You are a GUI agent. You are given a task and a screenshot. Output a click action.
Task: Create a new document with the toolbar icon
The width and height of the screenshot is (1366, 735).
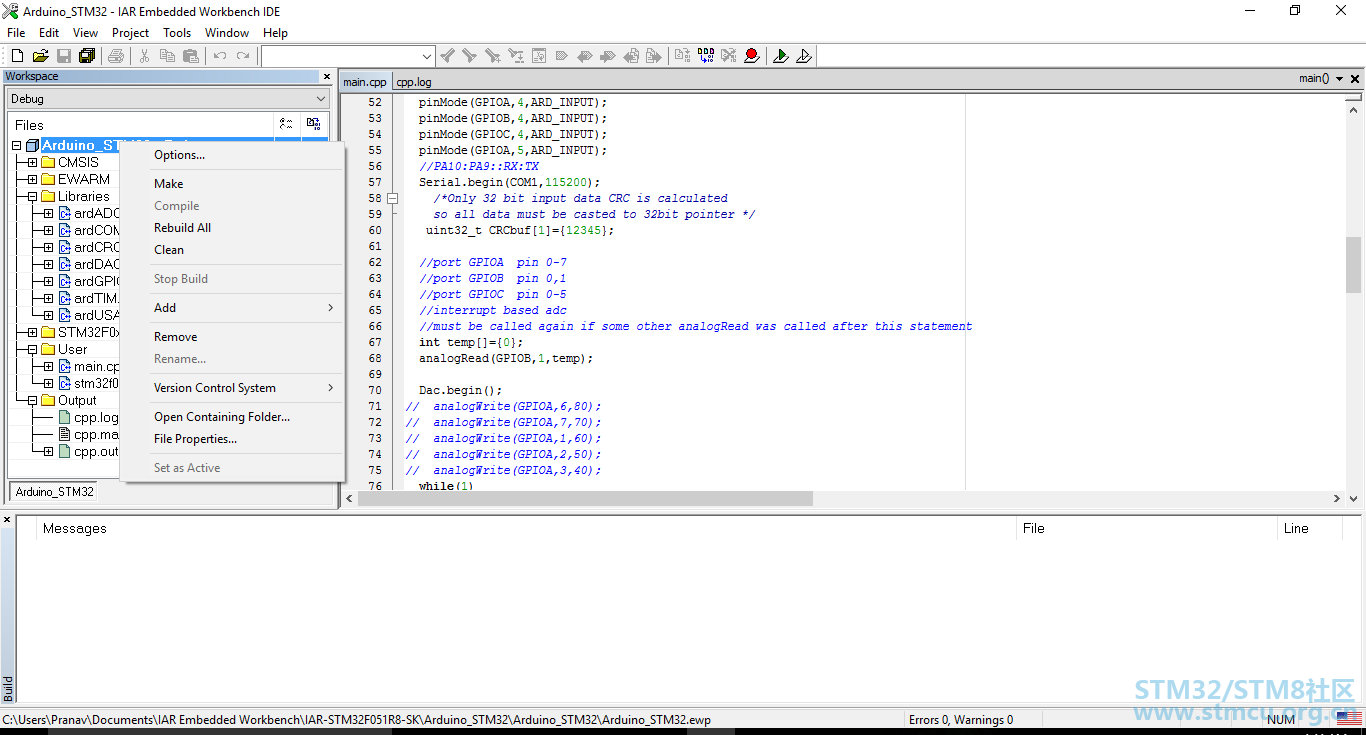click(17, 56)
